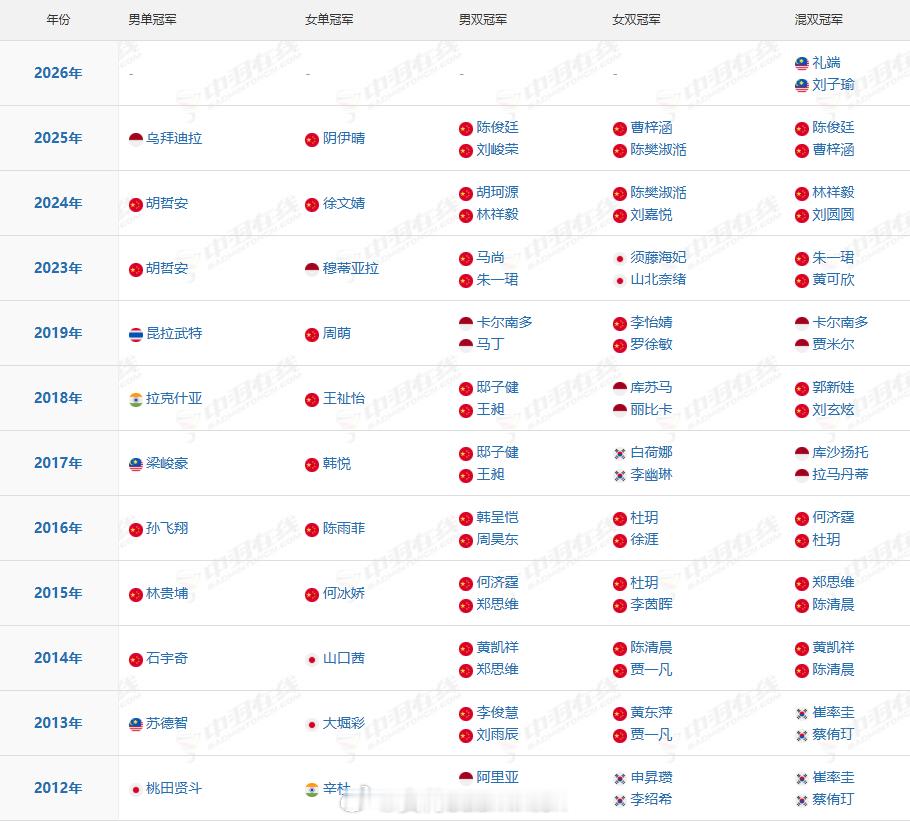
Task: Click the 女双冠军 column header
Action: pyautogui.click(x=637, y=20)
